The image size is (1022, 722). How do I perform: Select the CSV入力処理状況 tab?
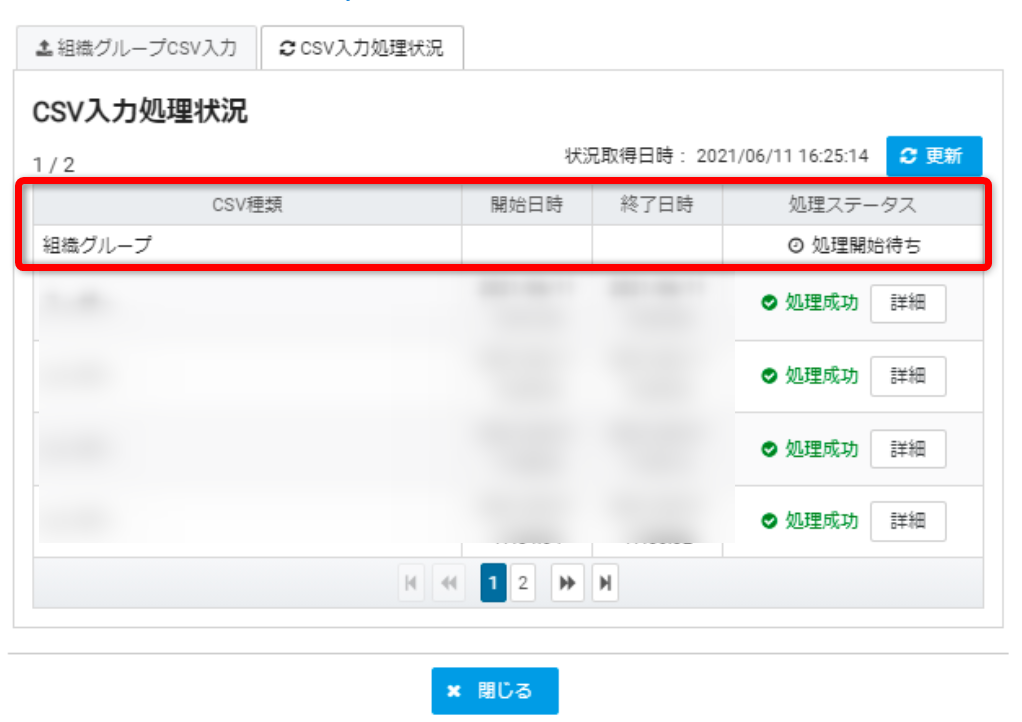[x=362, y=48]
